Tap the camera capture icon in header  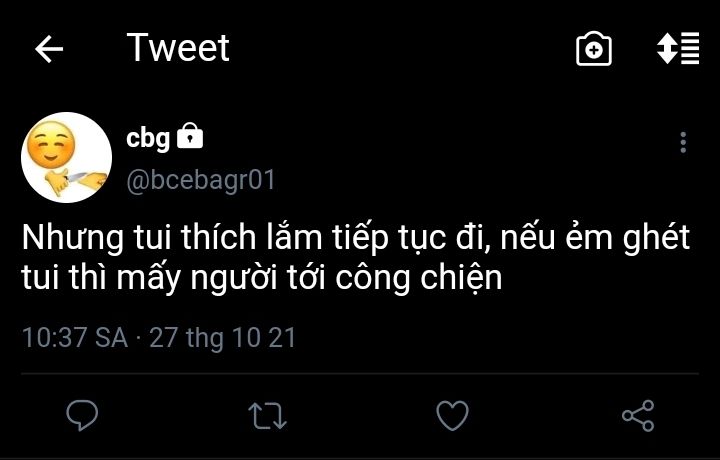coord(594,49)
